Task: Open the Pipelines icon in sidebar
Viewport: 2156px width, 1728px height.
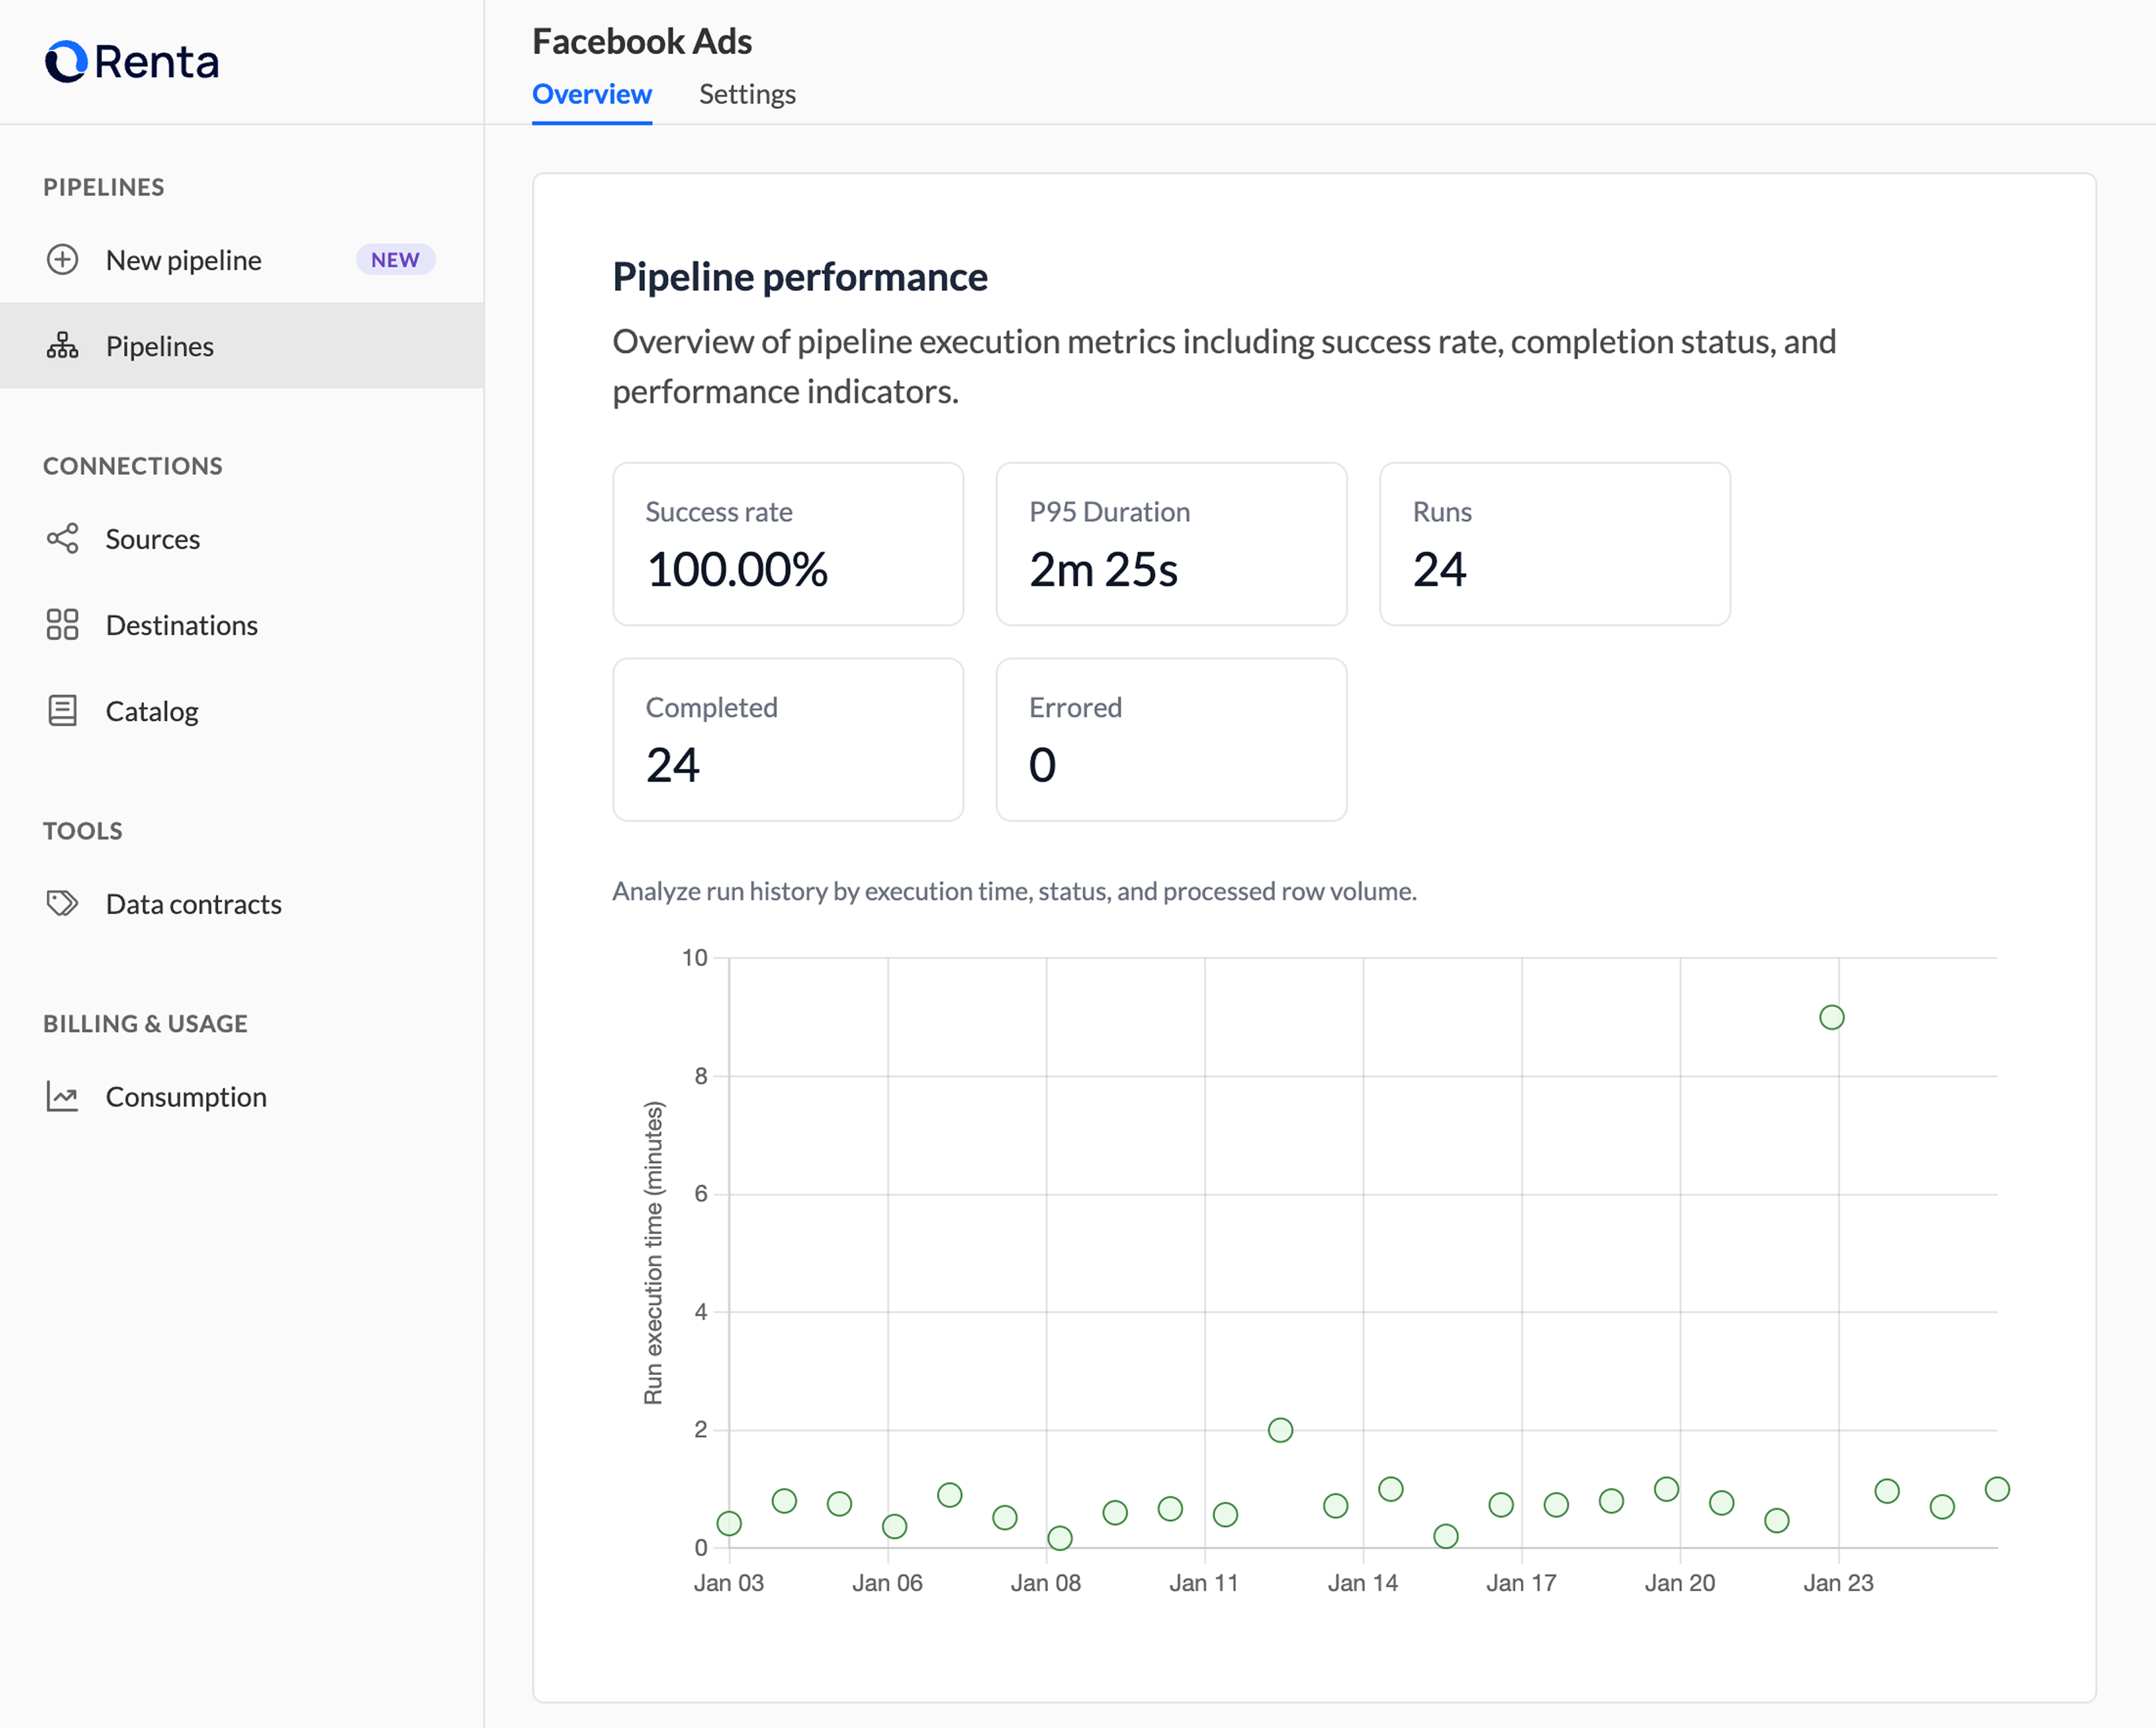Action: pyautogui.click(x=62, y=346)
